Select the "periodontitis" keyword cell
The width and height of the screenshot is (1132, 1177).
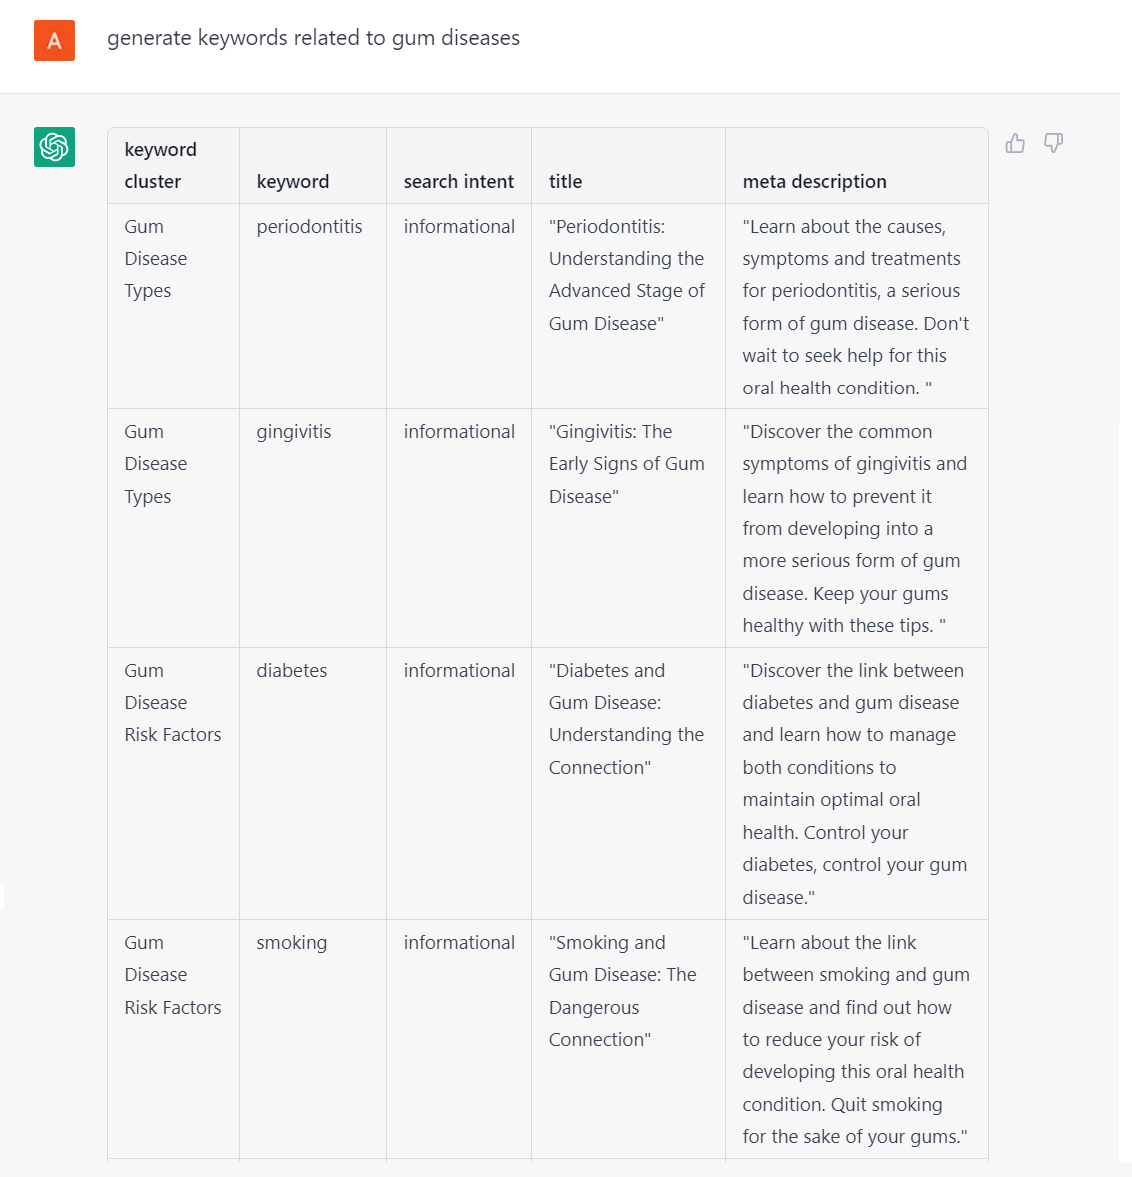(x=309, y=227)
